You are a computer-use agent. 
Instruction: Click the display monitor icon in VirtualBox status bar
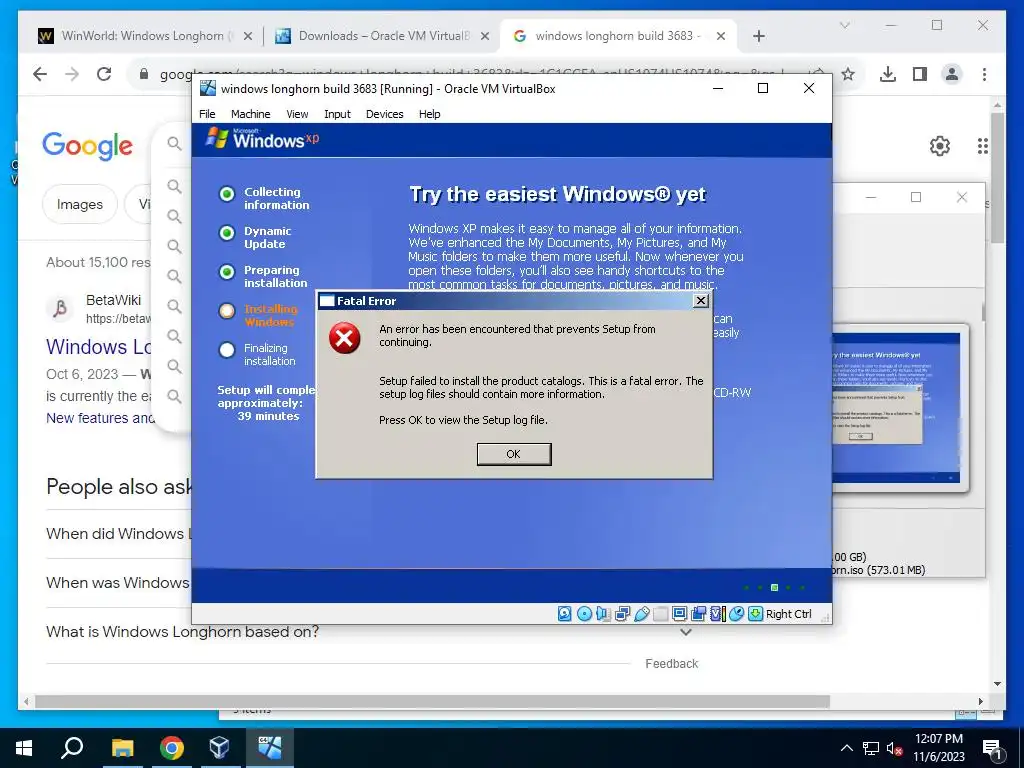pos(679,614)
